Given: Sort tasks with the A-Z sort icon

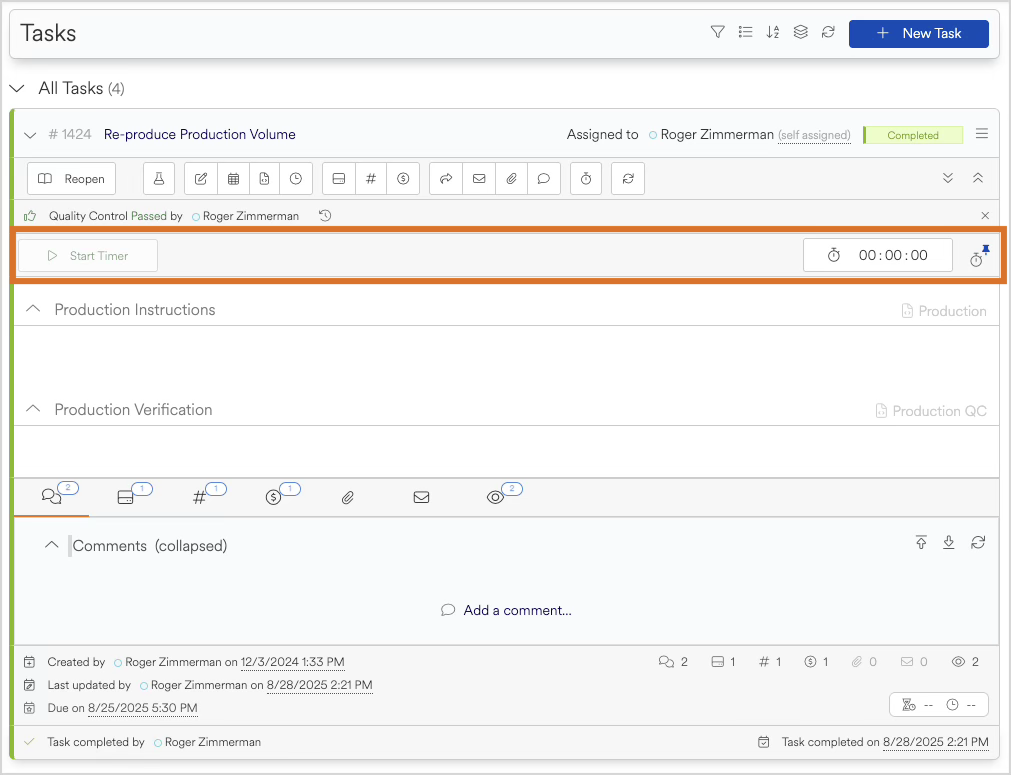Looking at the screenshot, I should [772, 32].
